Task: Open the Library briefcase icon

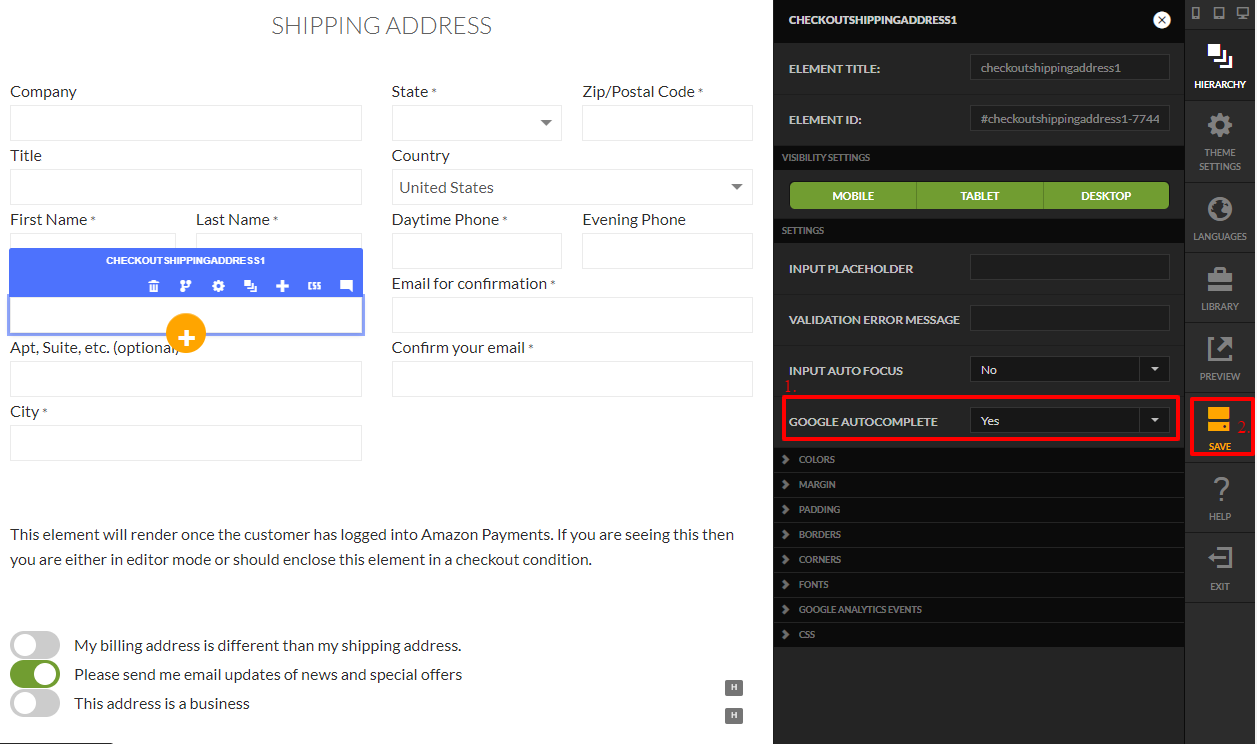Action: pos(1219,277)
